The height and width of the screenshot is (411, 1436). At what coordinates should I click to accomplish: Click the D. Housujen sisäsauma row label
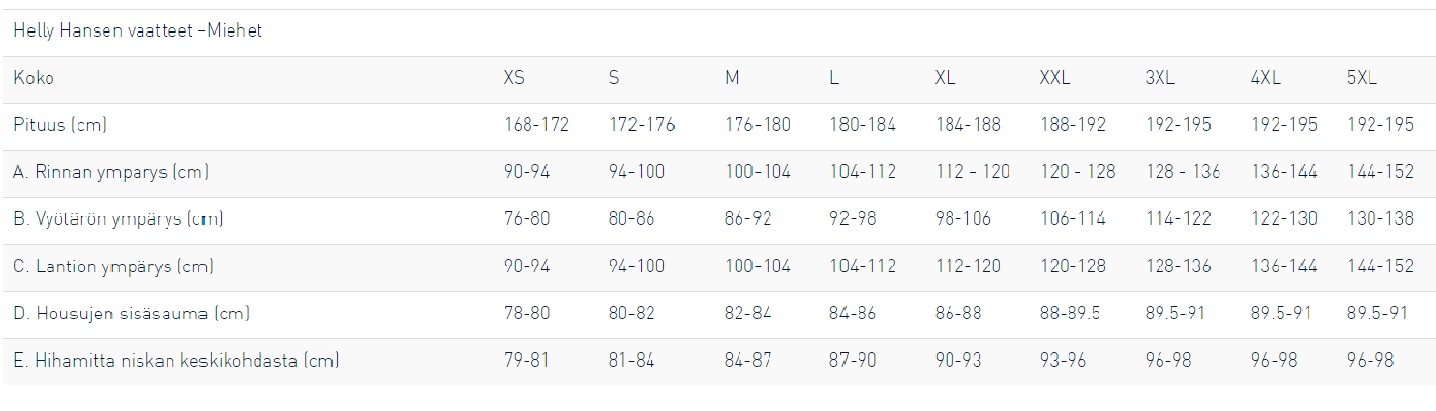(131, 313)
